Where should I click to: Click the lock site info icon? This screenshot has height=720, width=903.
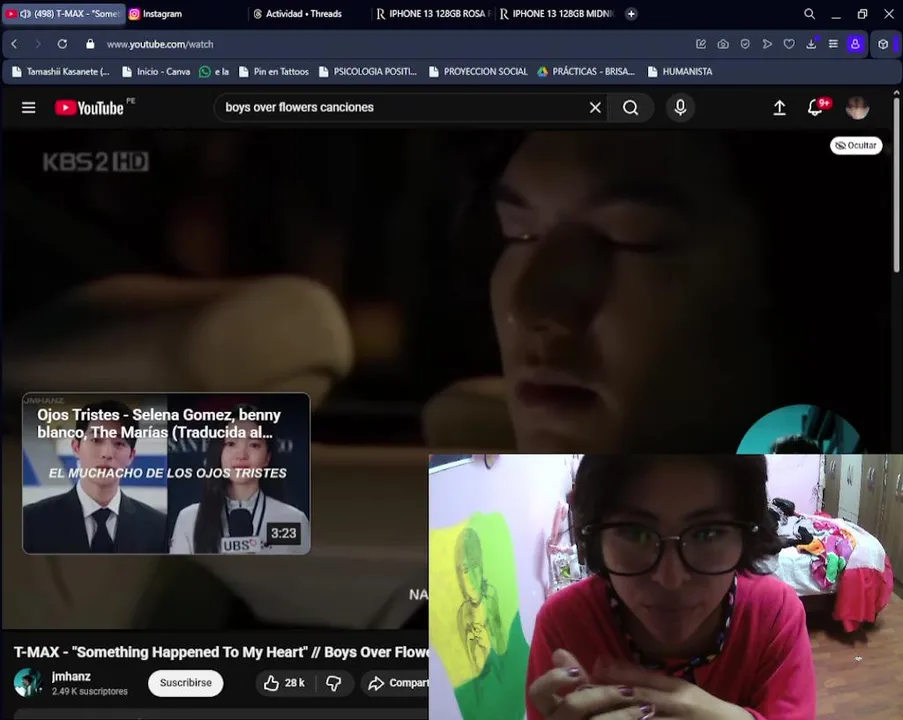90,44
